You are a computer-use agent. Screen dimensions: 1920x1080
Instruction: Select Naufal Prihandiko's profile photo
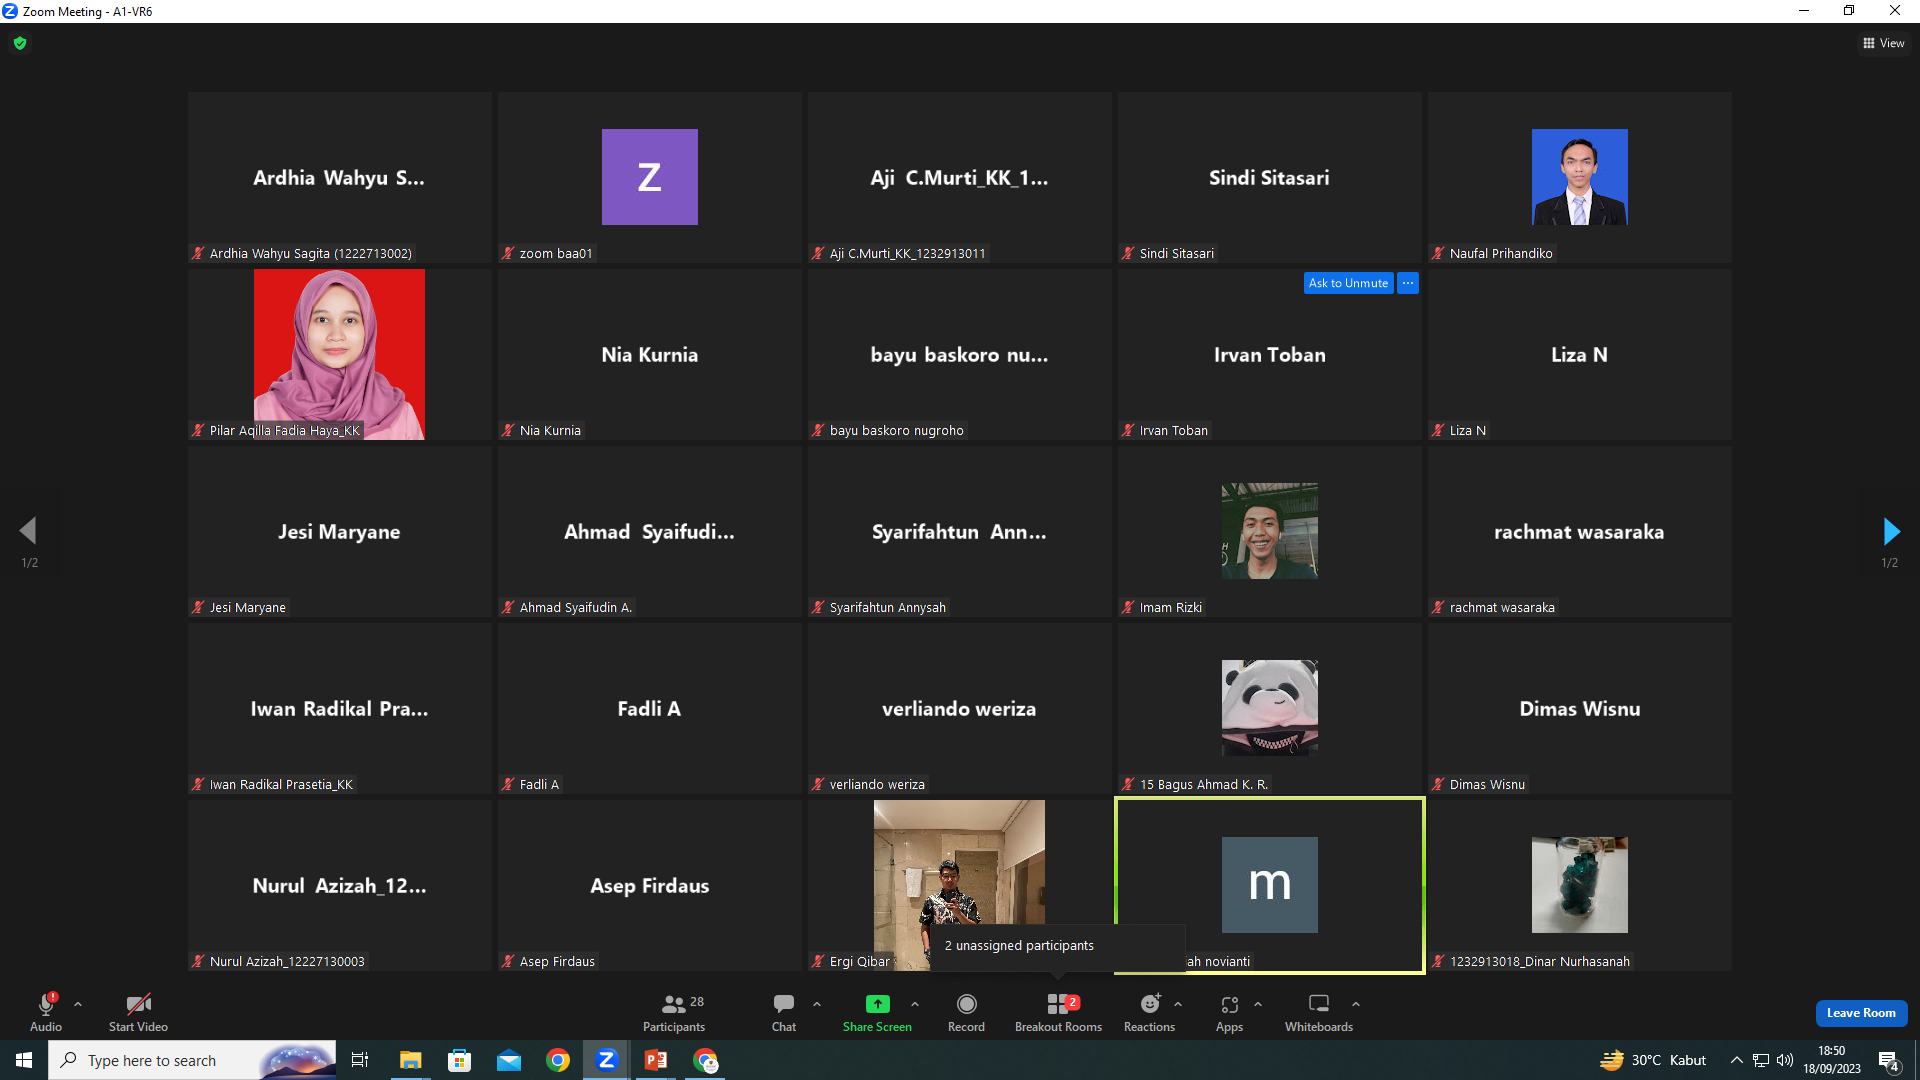coord(1580,177)
